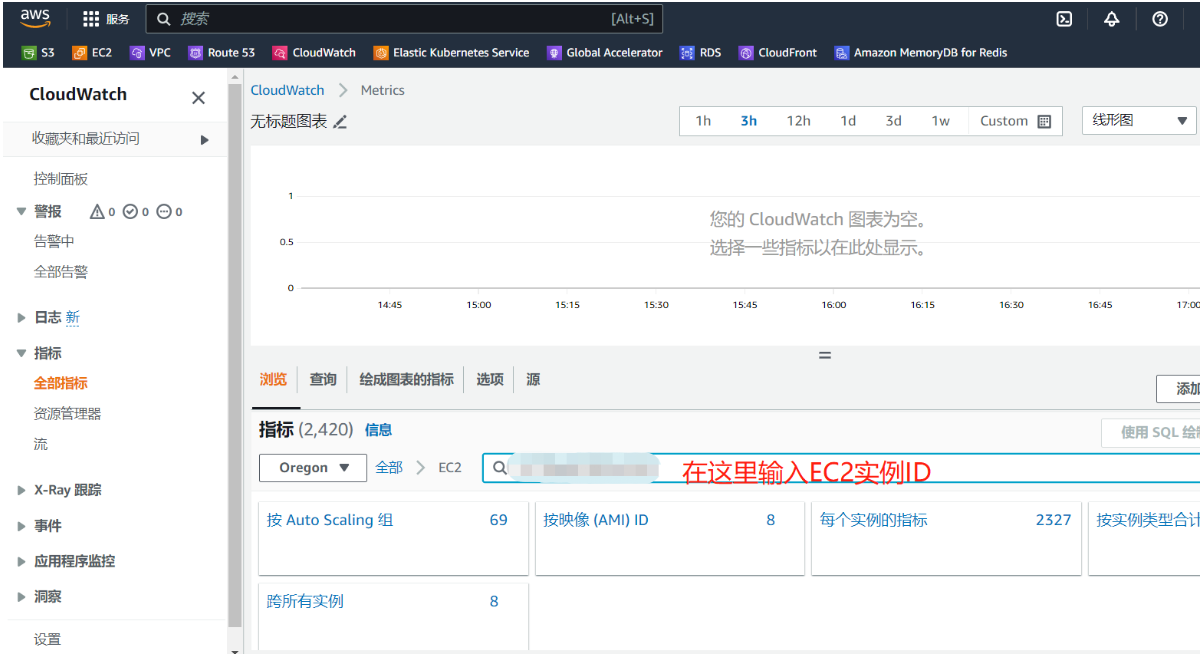
Task: Open the 跨所有实例 metric card
Action: point(393,617)
